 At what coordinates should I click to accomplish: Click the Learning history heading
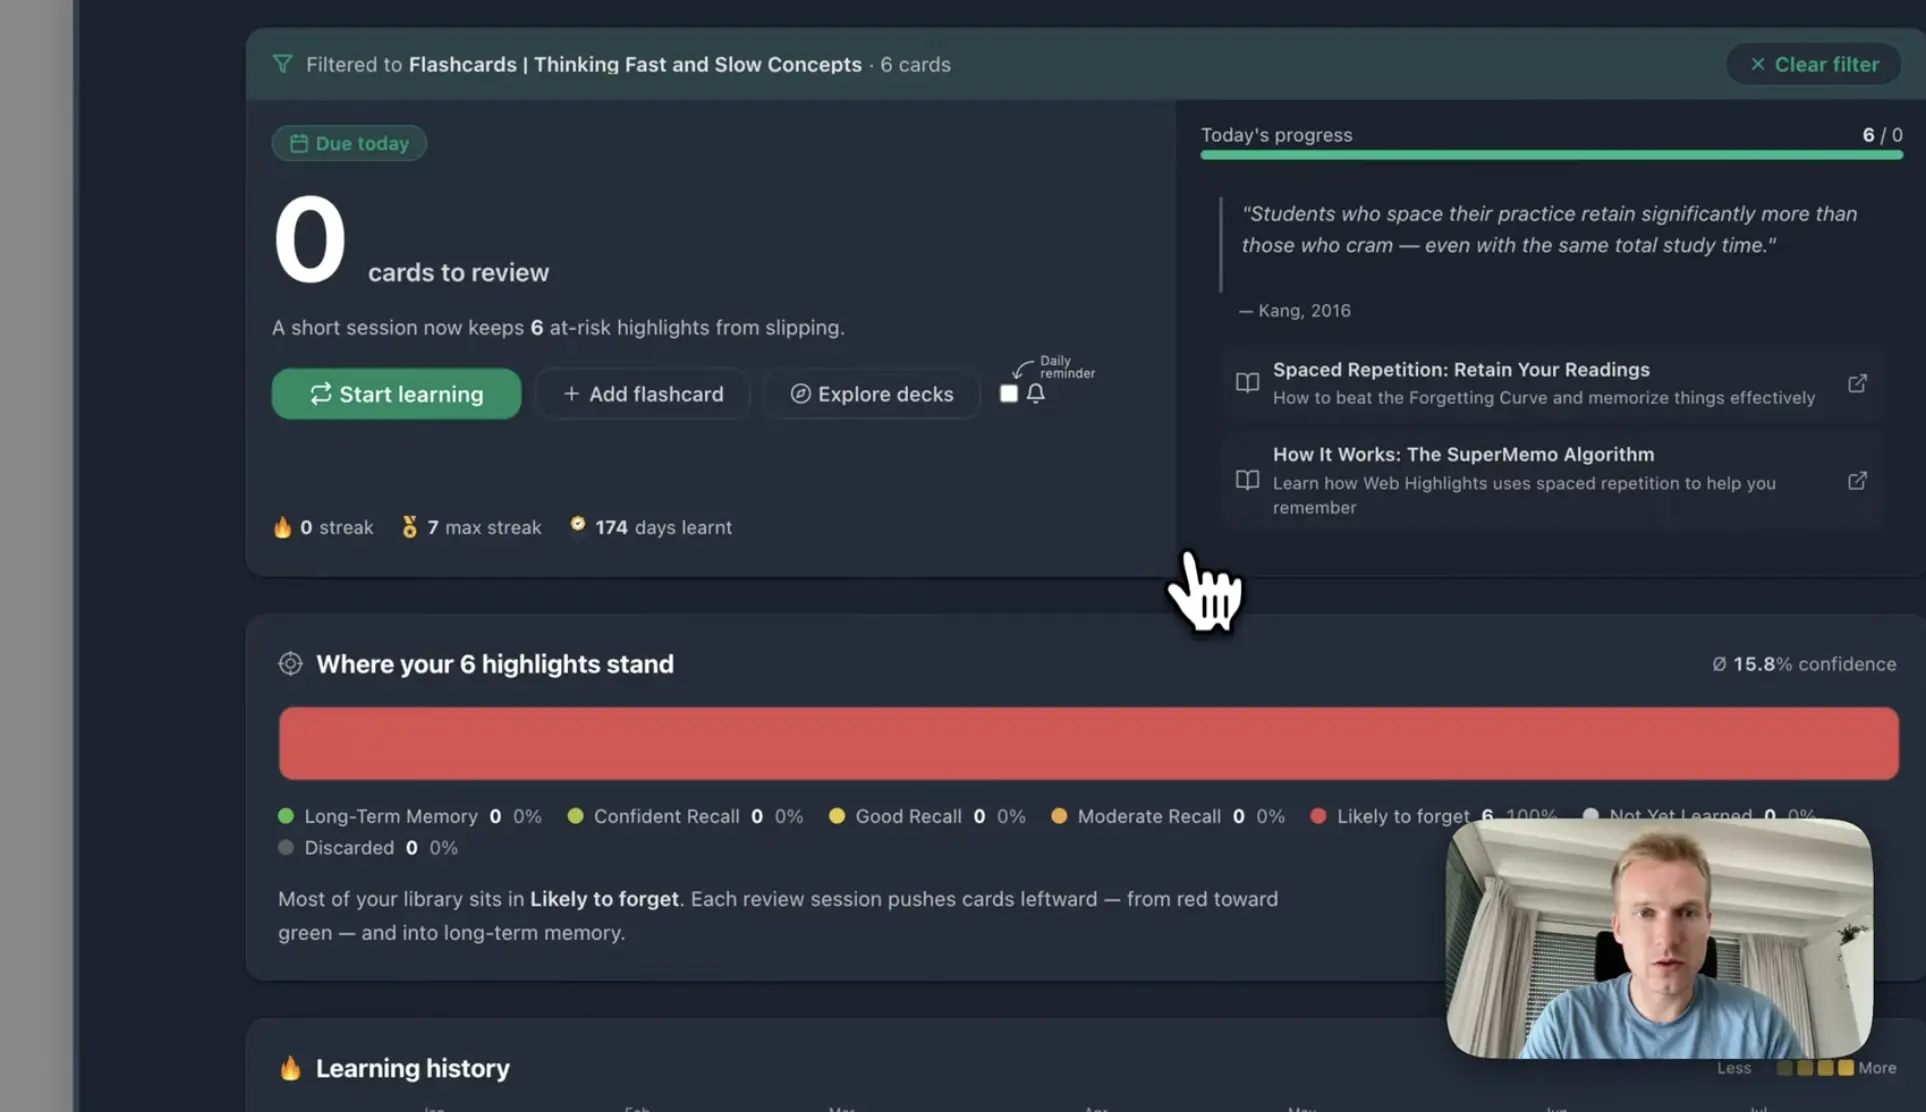click(412, 1068)
